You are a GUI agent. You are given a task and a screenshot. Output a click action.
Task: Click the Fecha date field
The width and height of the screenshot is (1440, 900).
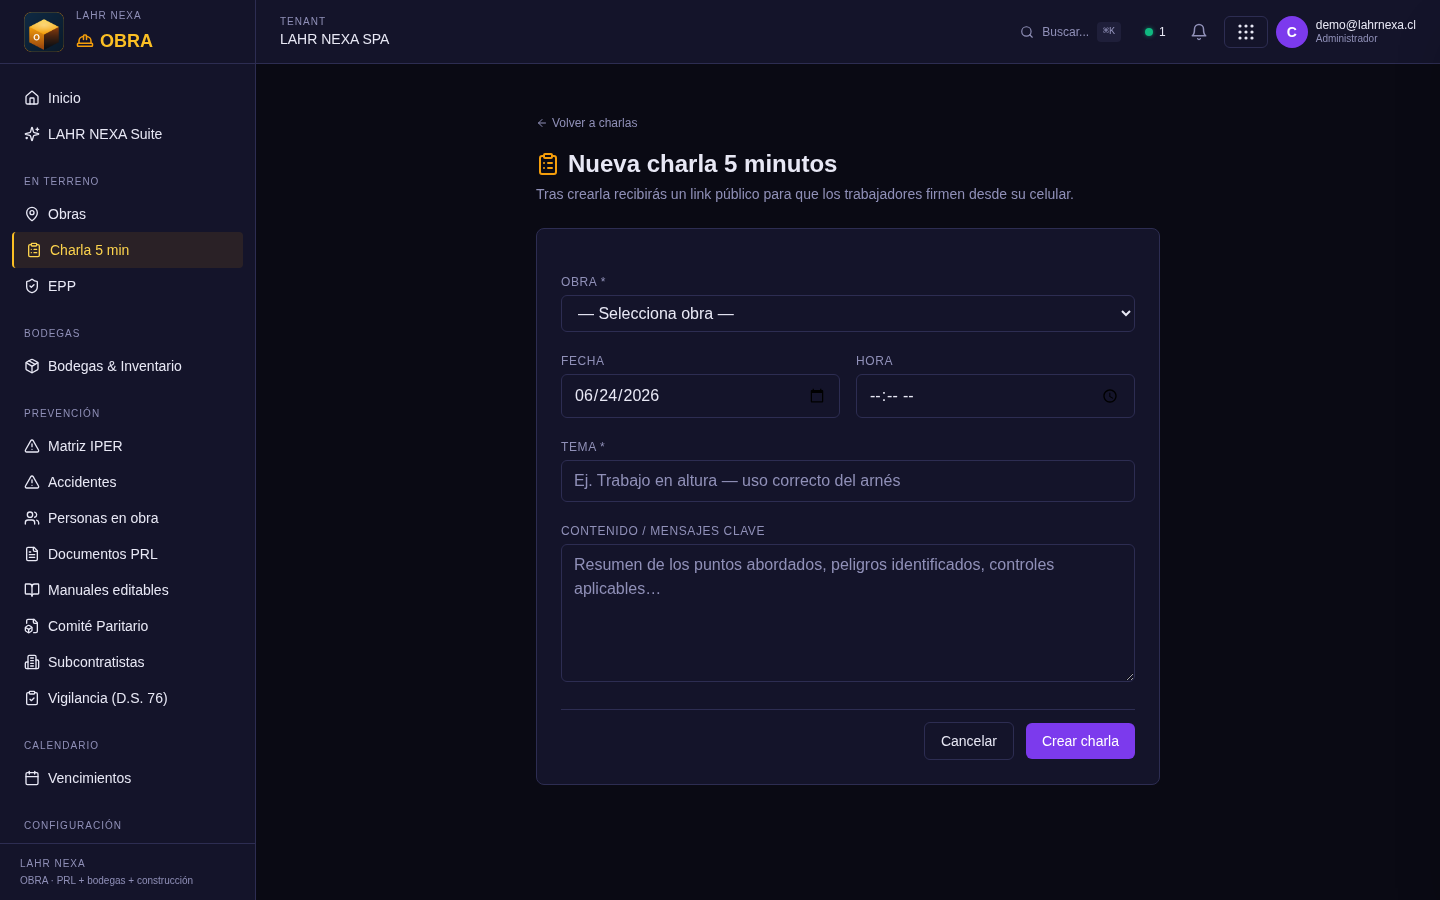click(x=700, y=396)
